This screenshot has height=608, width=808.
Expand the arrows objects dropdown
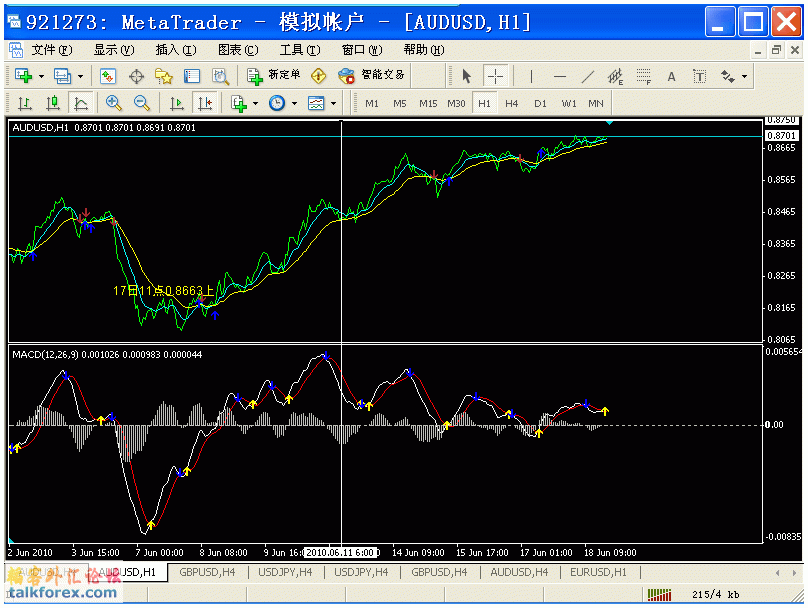click(x=744, y=76)
